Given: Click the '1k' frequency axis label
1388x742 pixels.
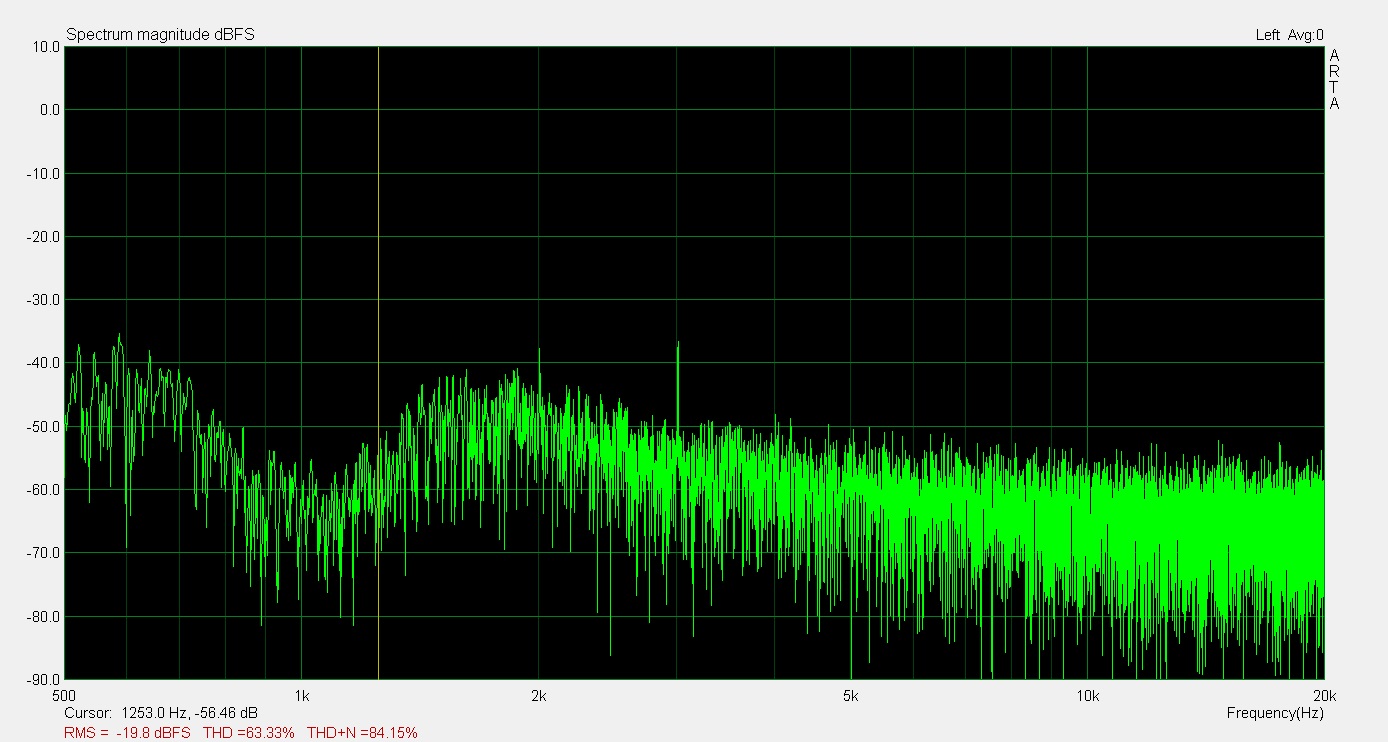Looking at the screenshot, I should [x=302, y=696].
